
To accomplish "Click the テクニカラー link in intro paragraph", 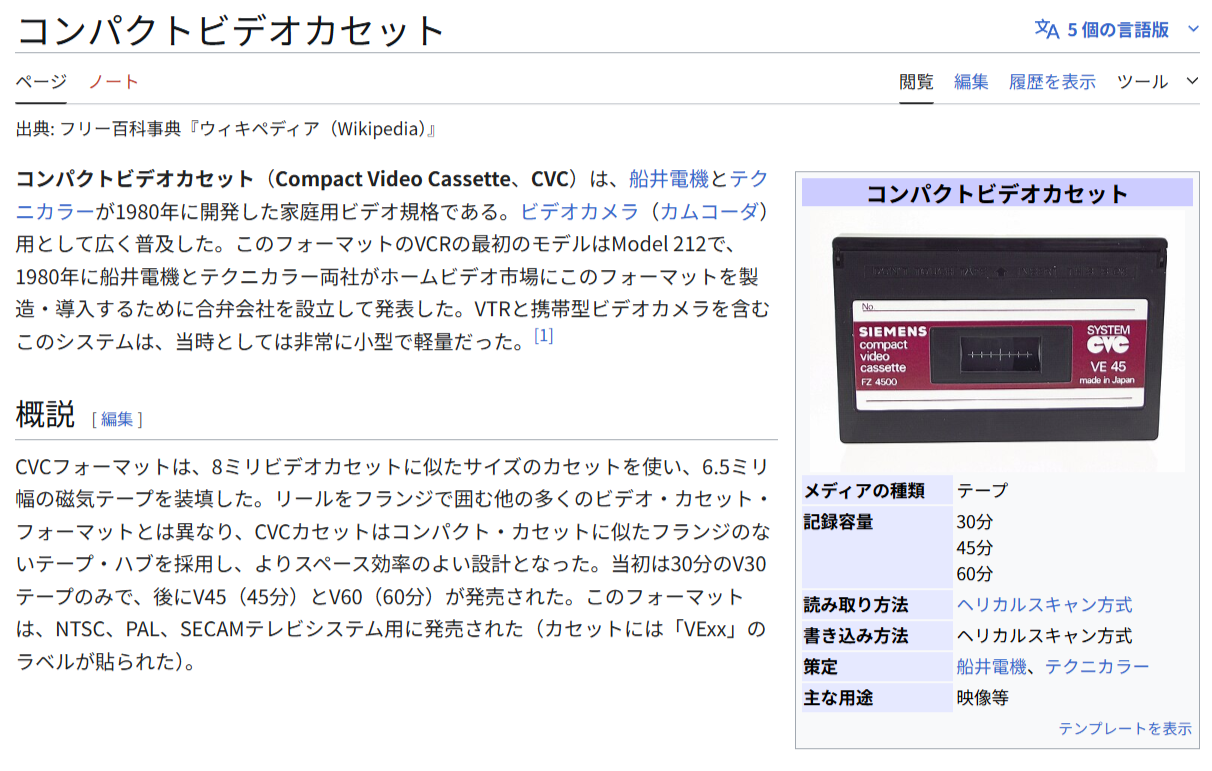I will point(749,179).
